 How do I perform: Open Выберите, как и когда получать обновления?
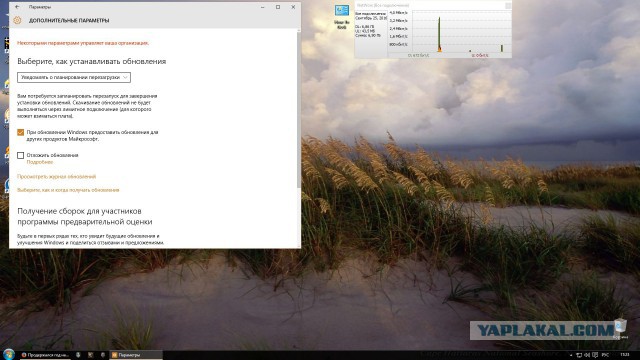click(x=68, y=190)
